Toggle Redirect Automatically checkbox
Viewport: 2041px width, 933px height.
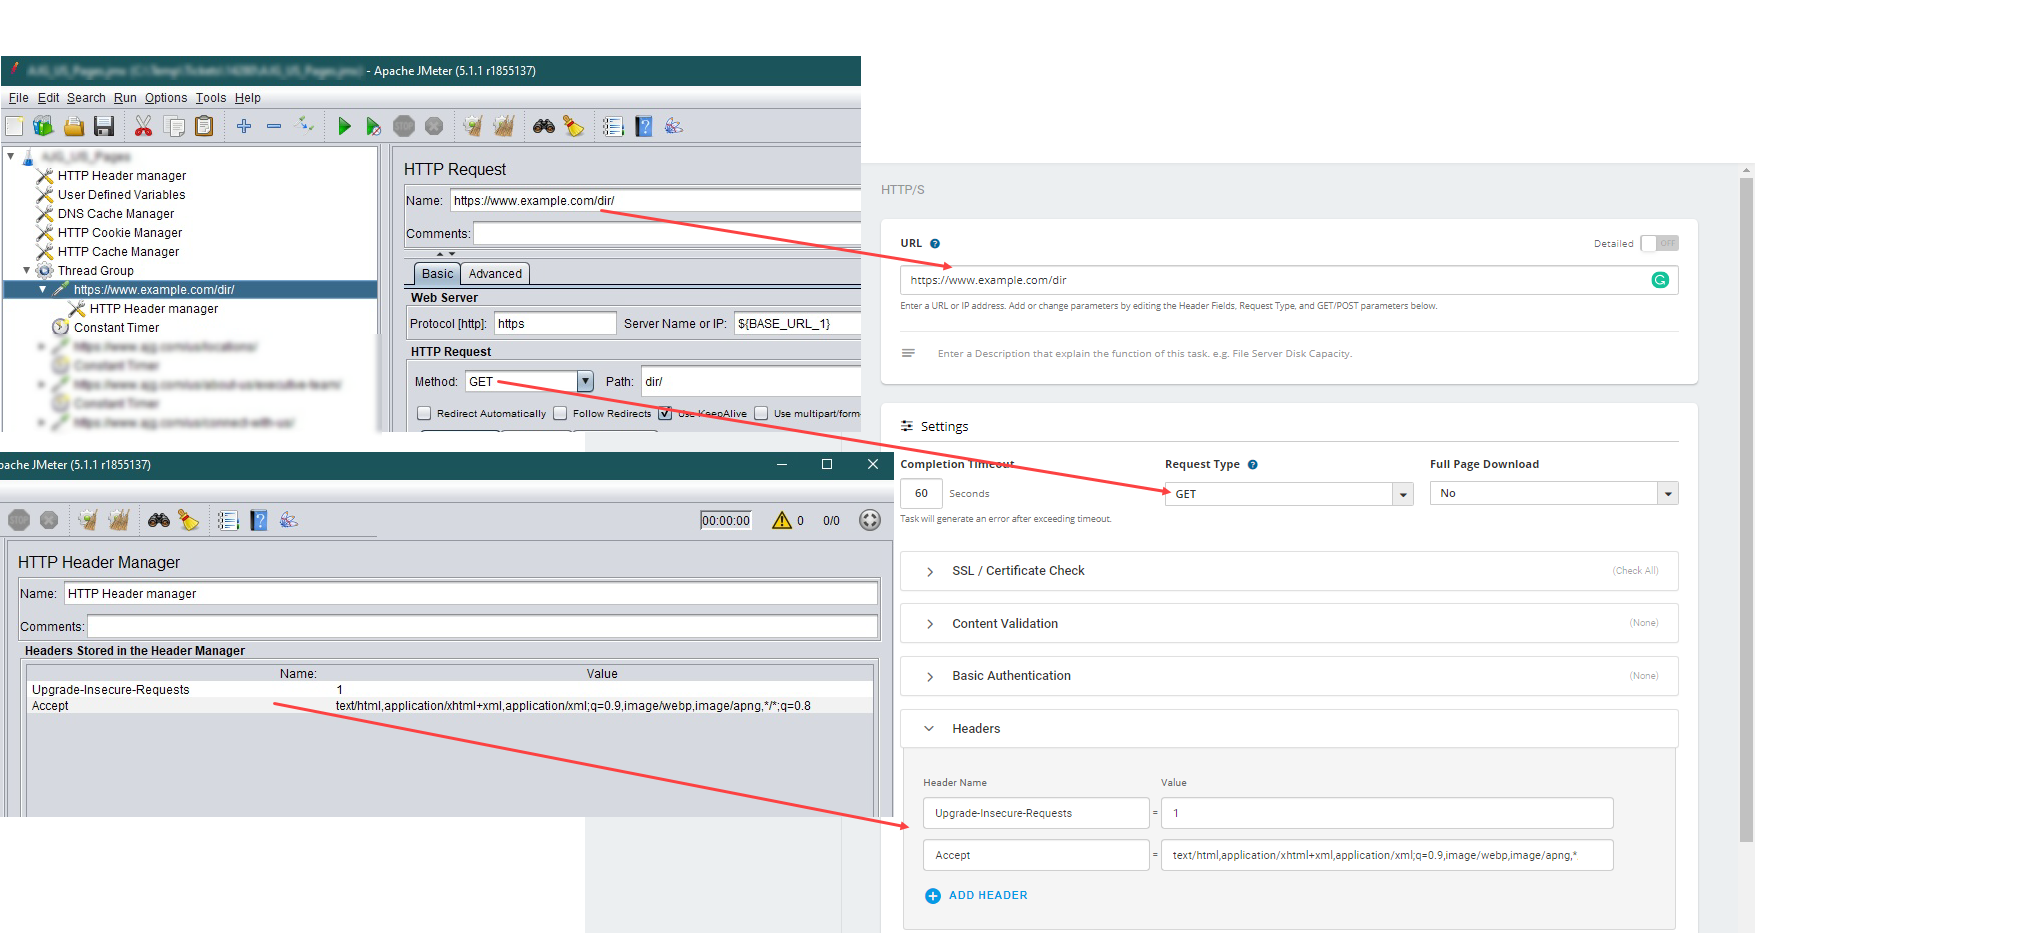(x=424, y=413)
